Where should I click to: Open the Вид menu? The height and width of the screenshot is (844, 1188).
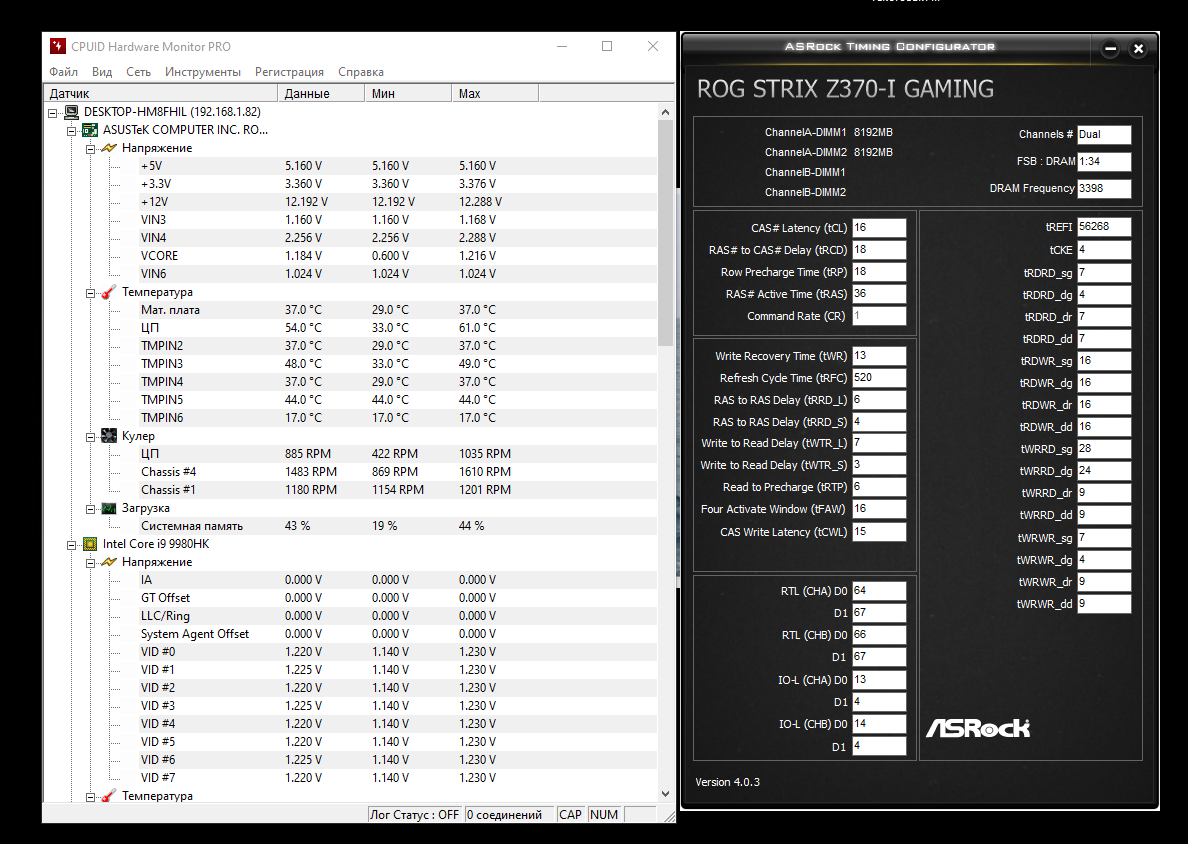(x=102, y=72)
